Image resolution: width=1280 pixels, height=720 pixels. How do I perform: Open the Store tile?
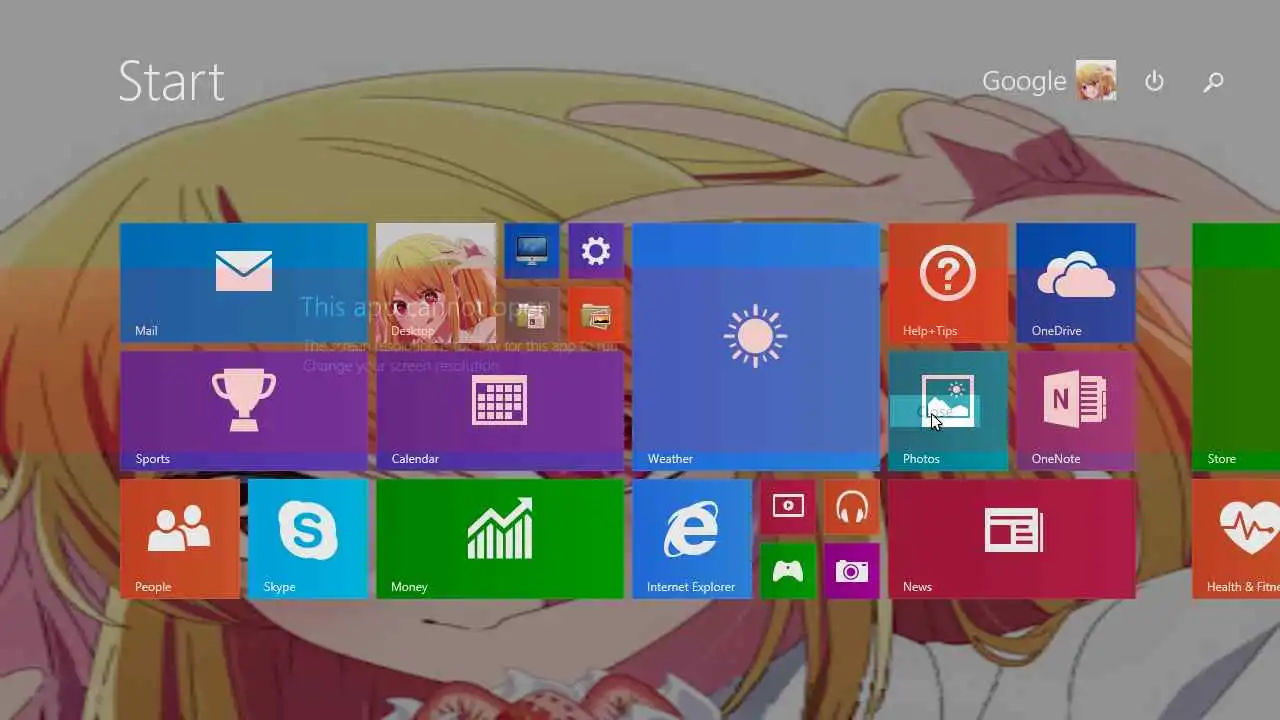1236,347
